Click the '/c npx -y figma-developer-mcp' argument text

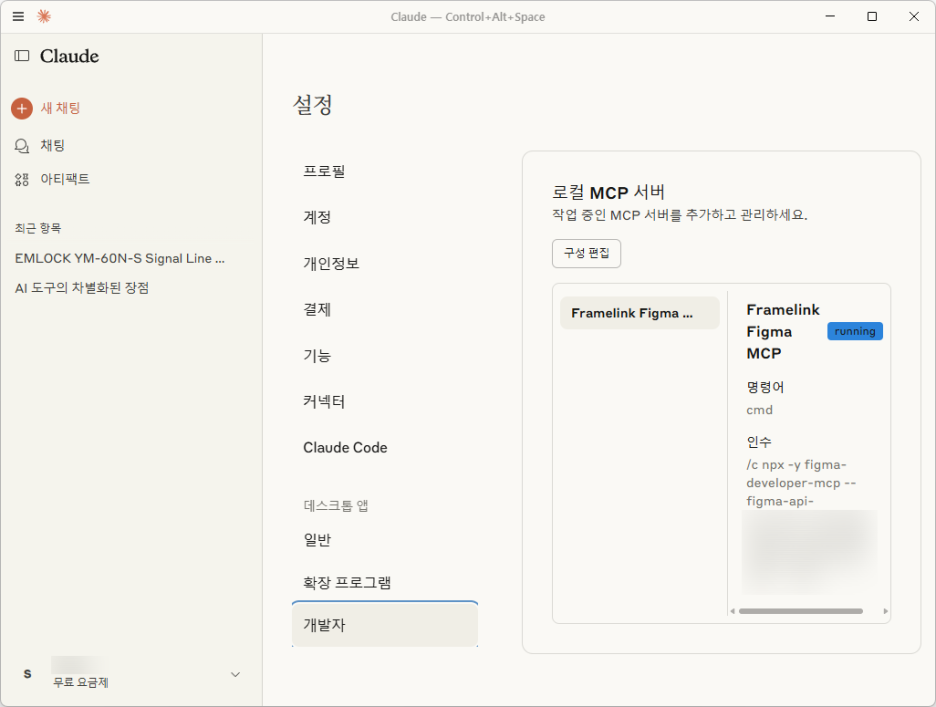point(801,482)
